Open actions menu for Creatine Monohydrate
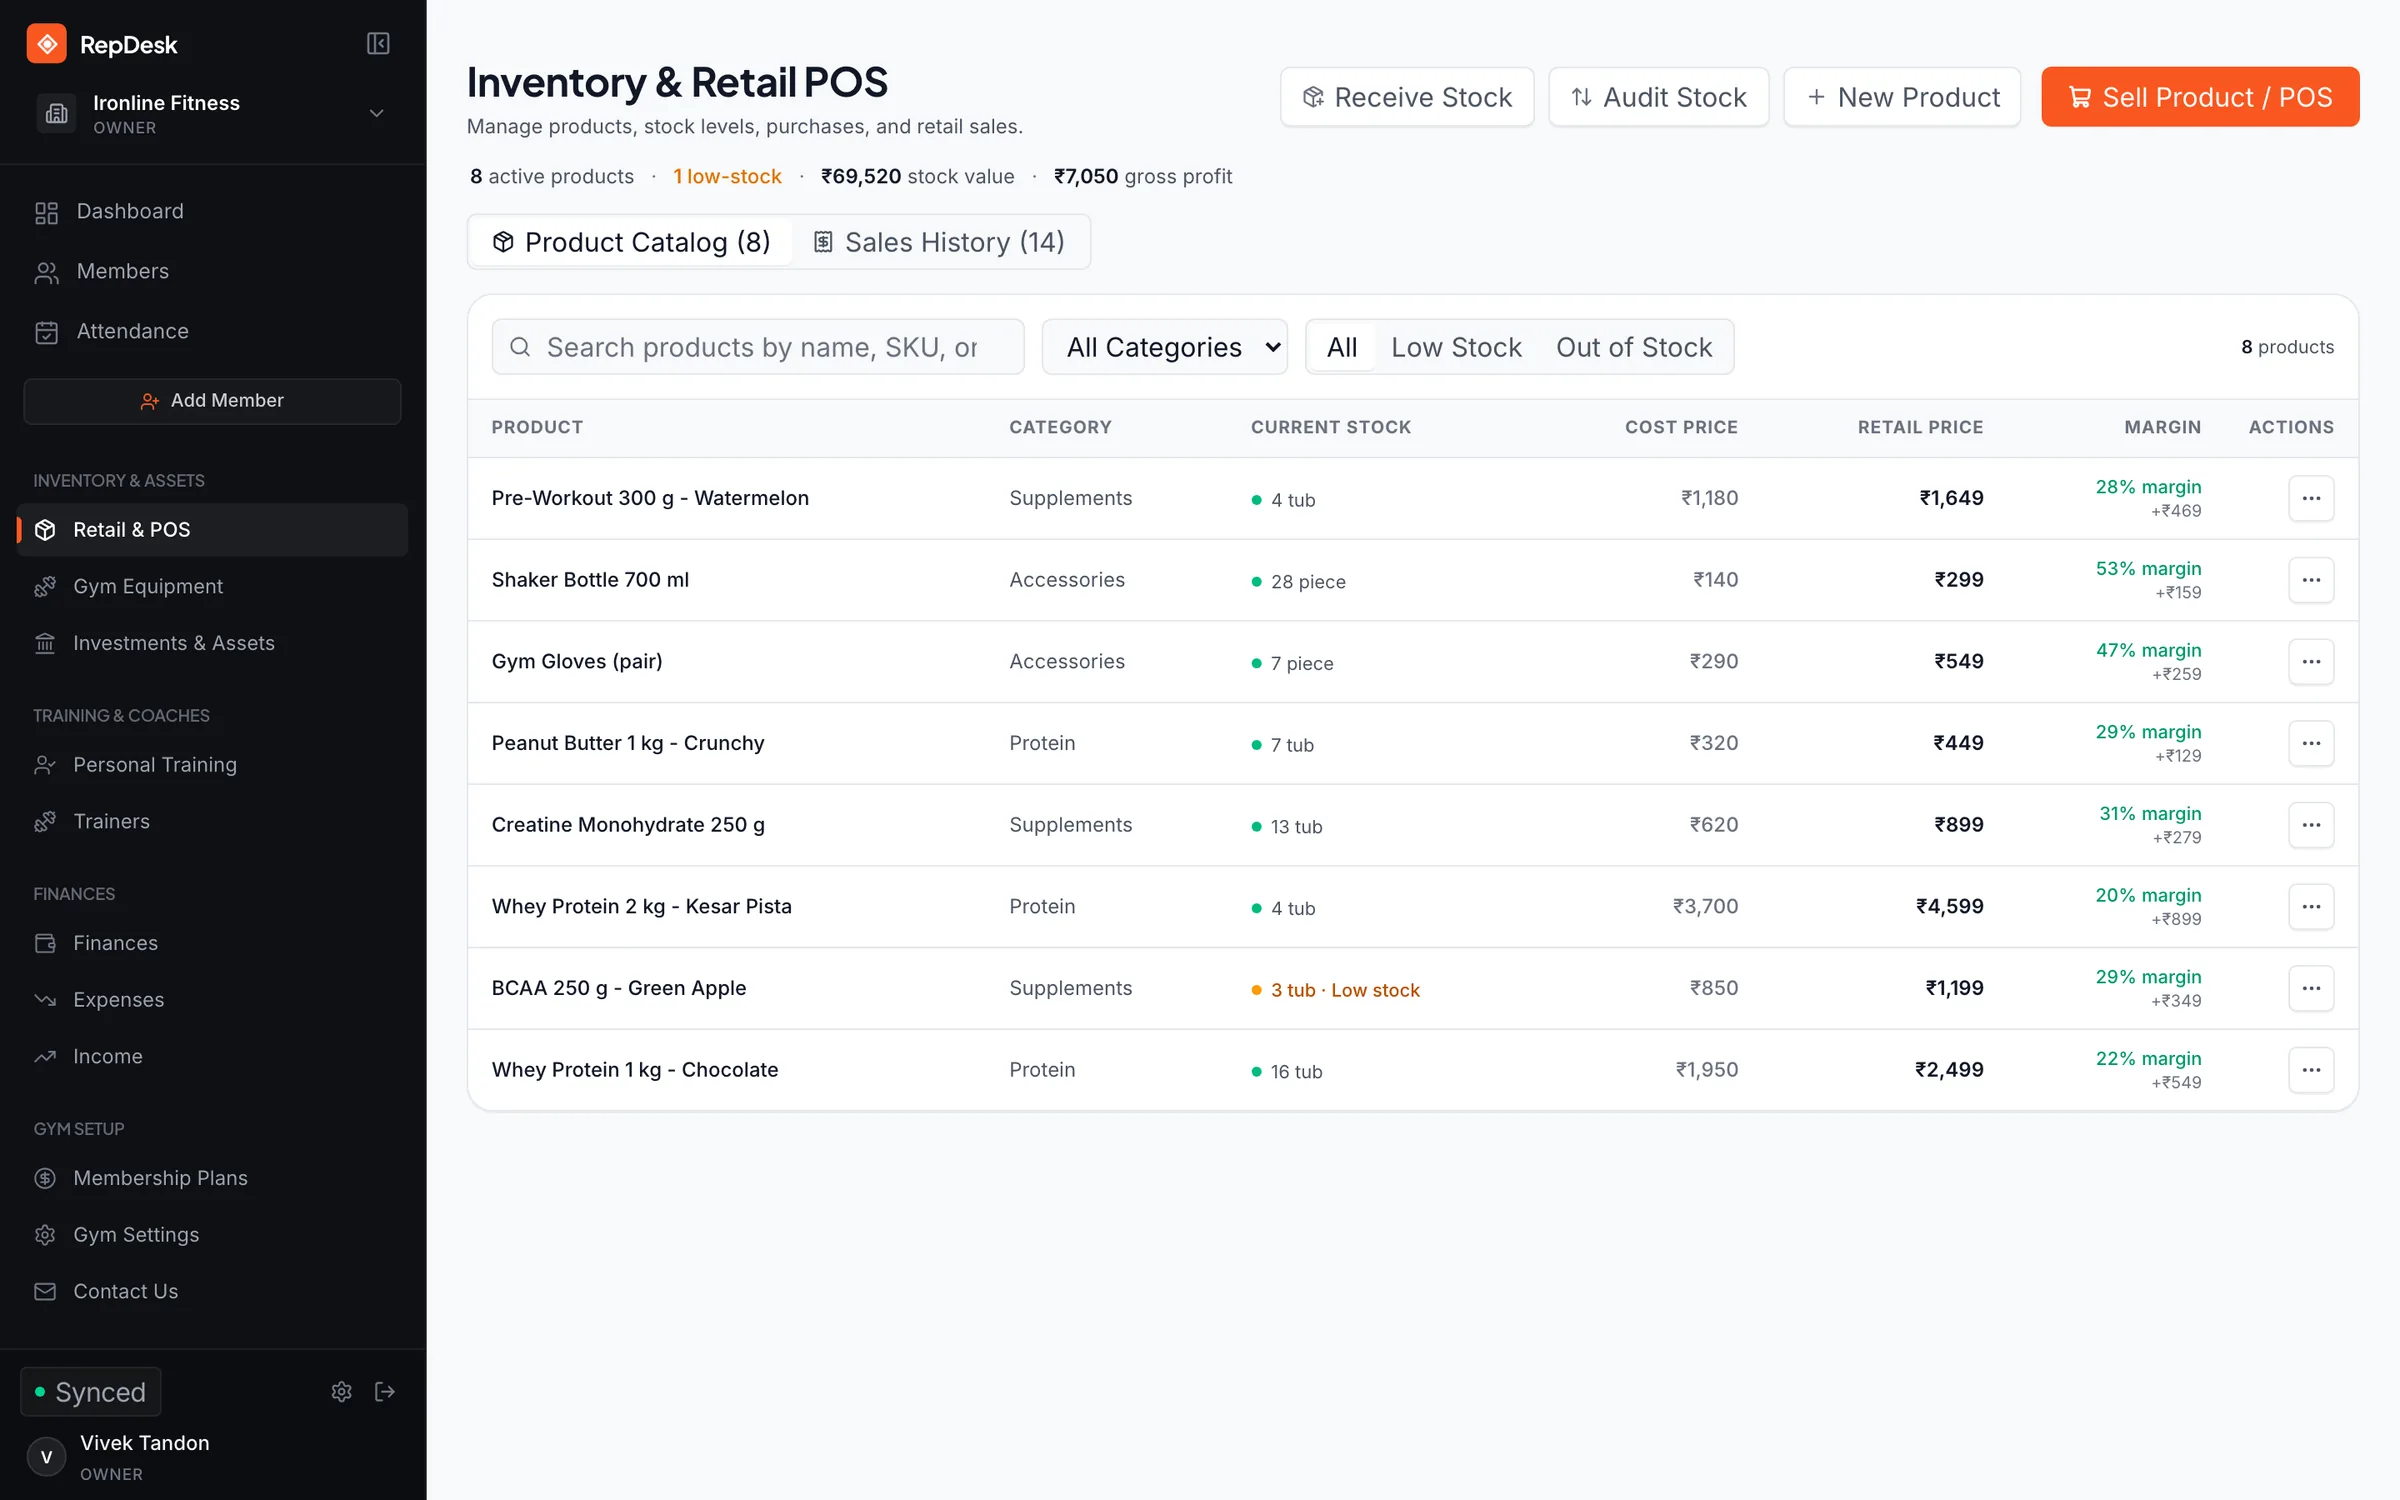Screen dimensions: 2400x1500 pyautogui.click(x=2311, y=825)
